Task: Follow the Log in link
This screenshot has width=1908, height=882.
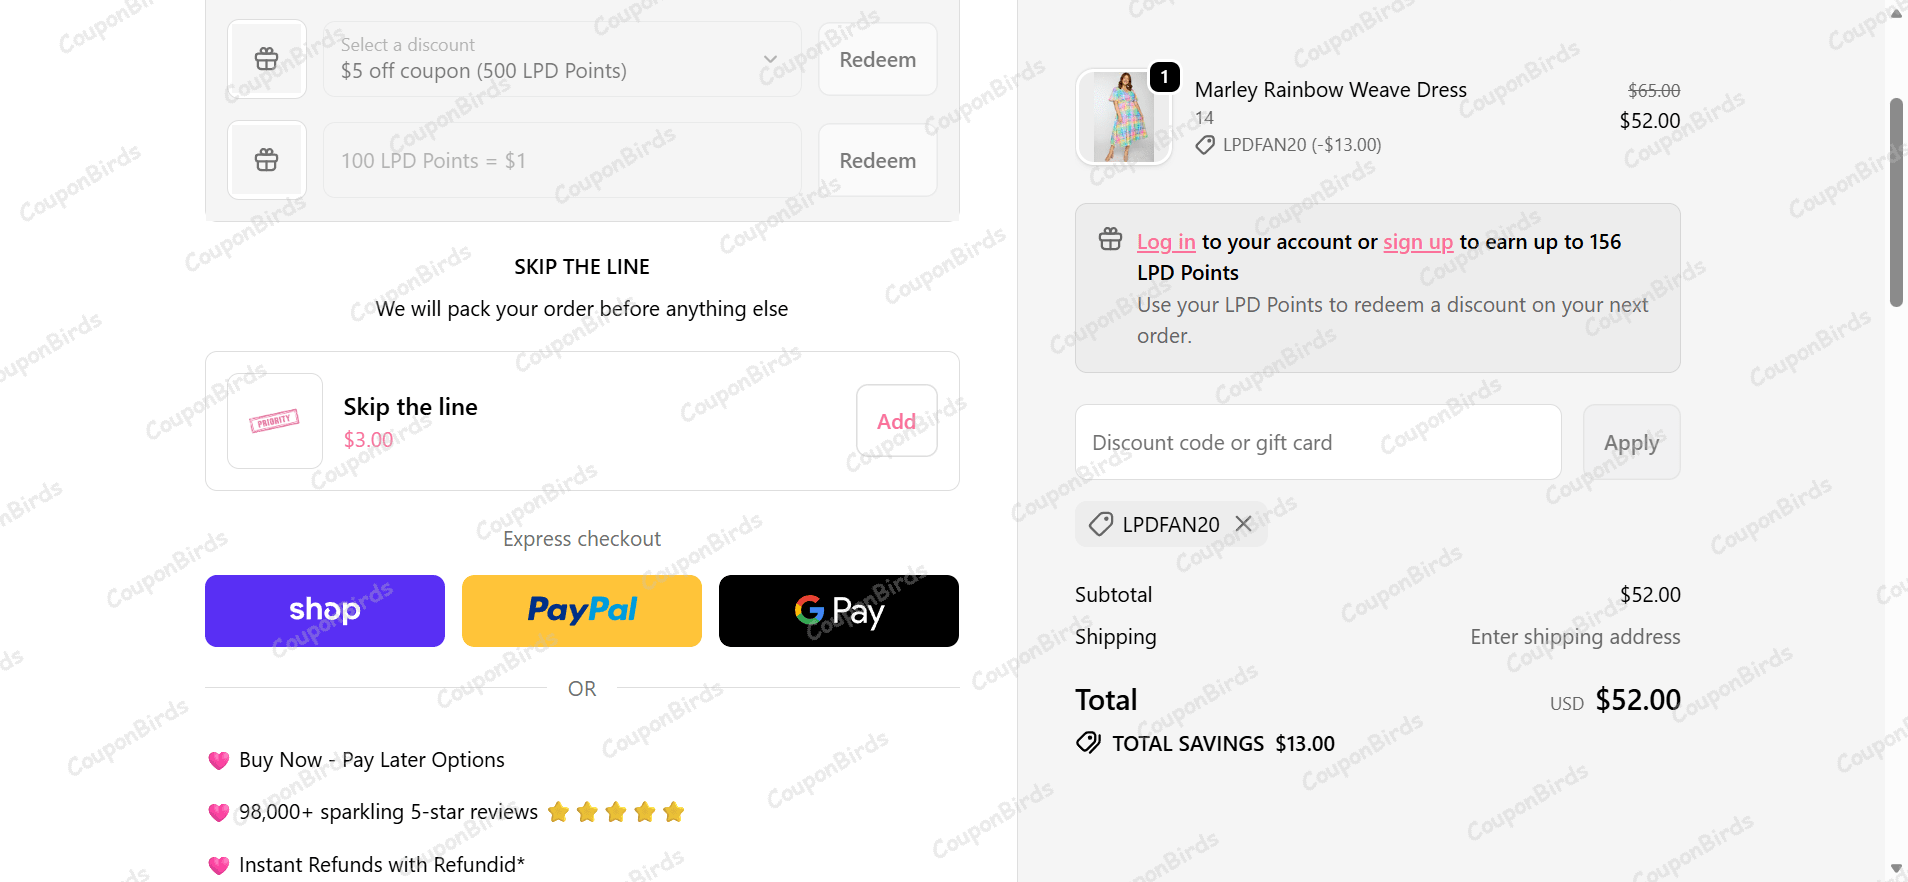Action: click(x=1166, y=242)
